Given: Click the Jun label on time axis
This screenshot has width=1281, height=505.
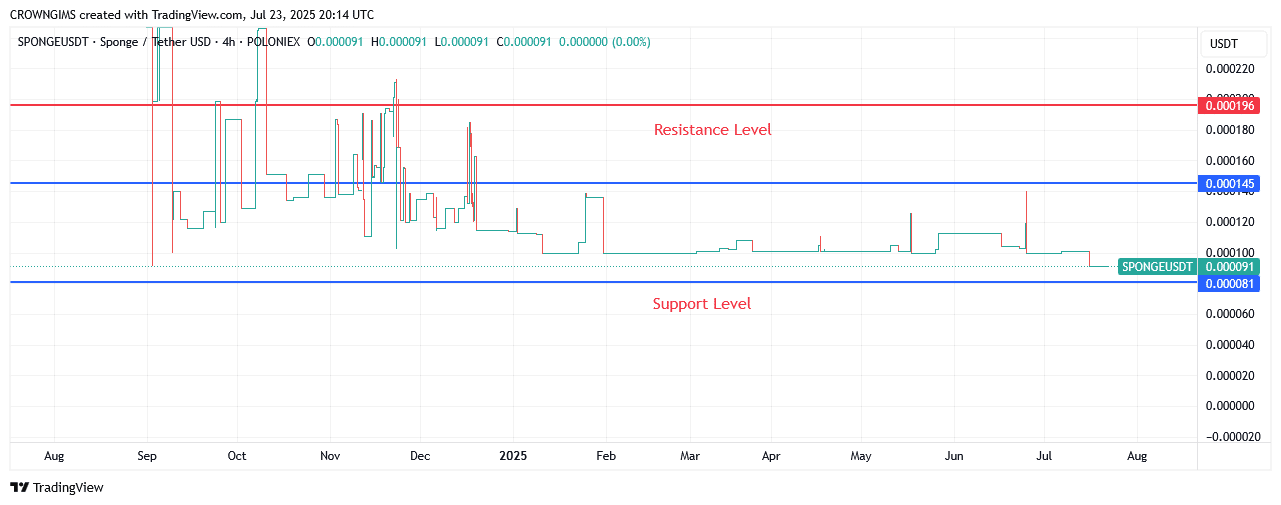Looking at the screenshot, I should [x=954, y=456].
